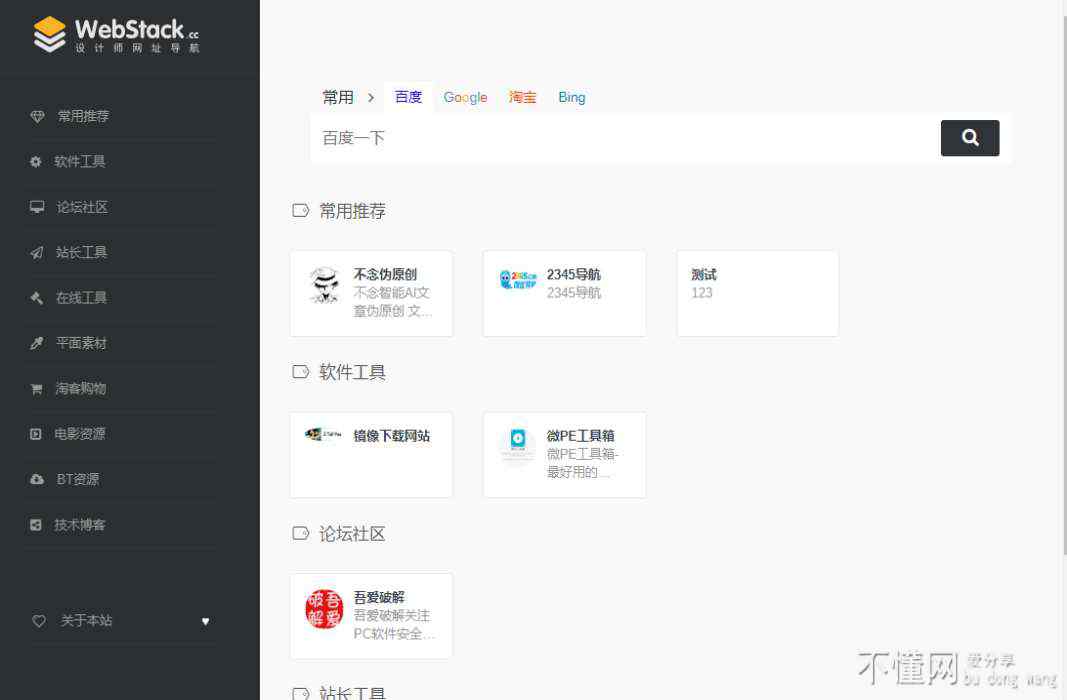Image resolution: width=1067 pixels, height=700 pixels.
Task: Open the 微PE工具箱 site card
Action: pyautogui.click(x=564, y=454)
